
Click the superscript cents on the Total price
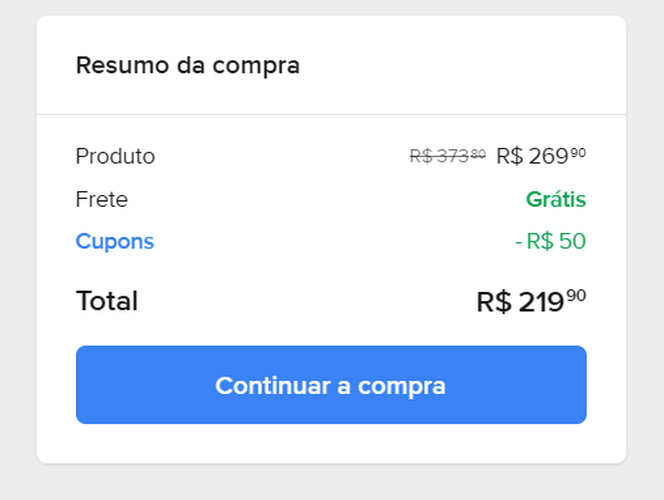[578, 295]
